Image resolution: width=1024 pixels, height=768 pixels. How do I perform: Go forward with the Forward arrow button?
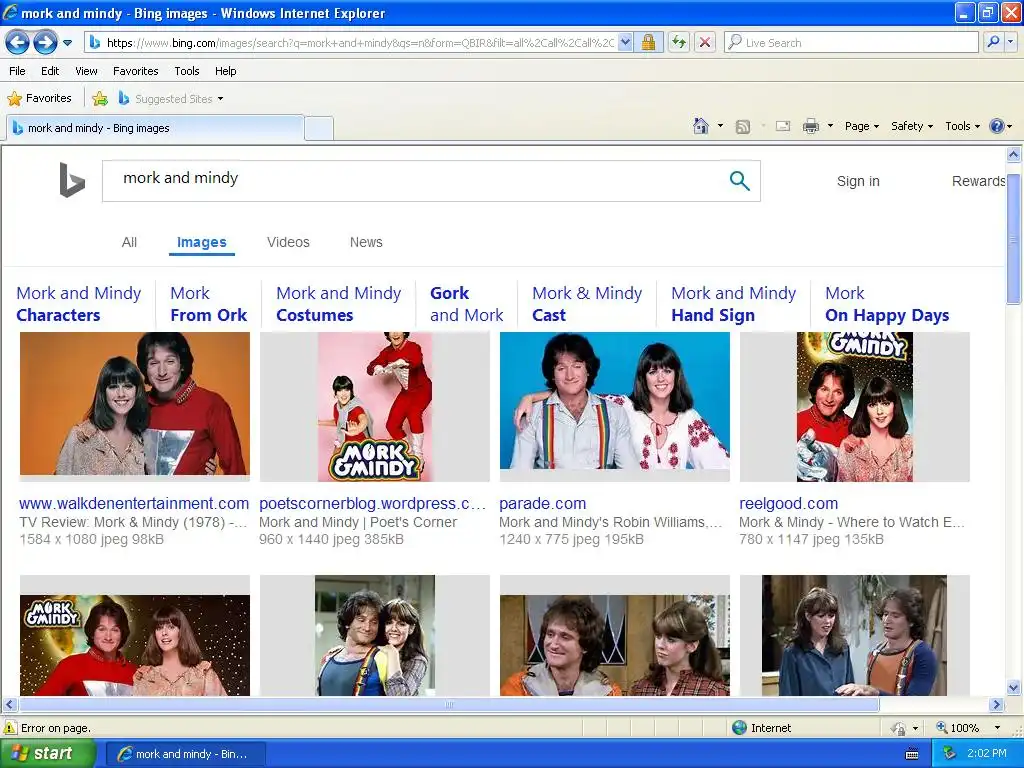(x=45, y=43)
